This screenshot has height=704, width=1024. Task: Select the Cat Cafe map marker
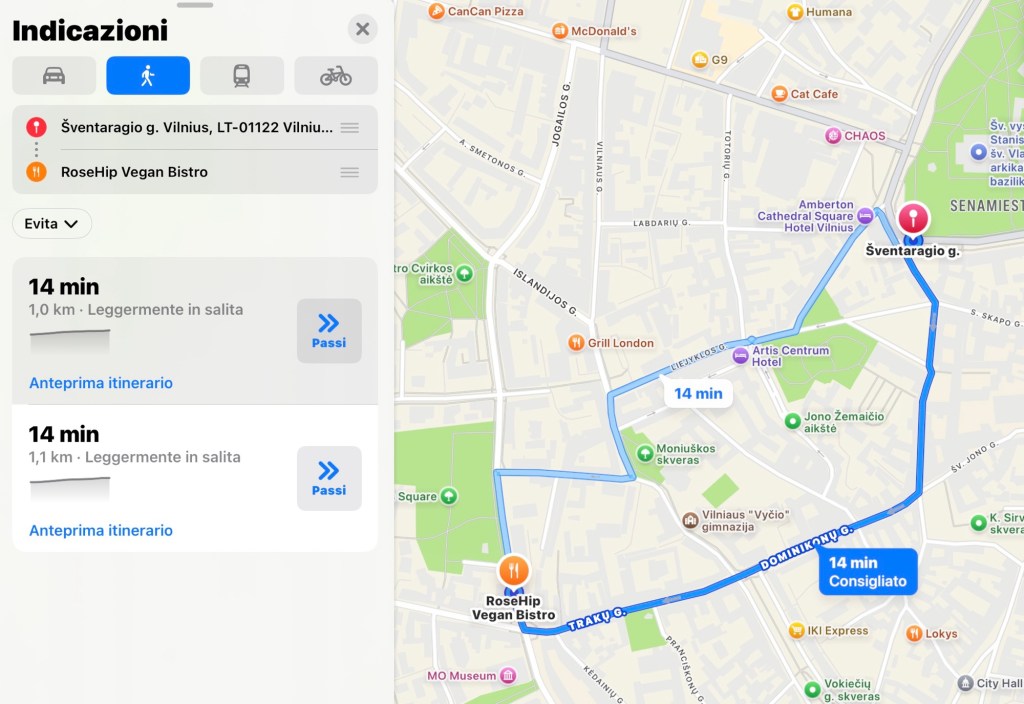pyautogui.click(x=779, y=94)
